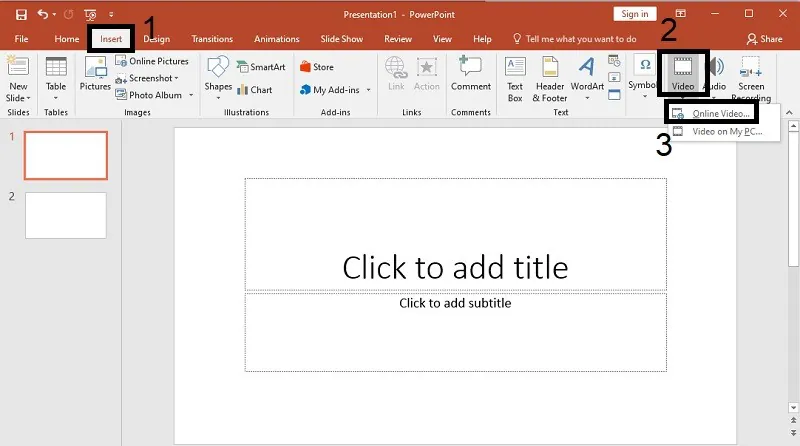The height and width of the screenshot is (446, 800).
Task: Open the My Add-ins dropdown
Action: coord(368,90)
